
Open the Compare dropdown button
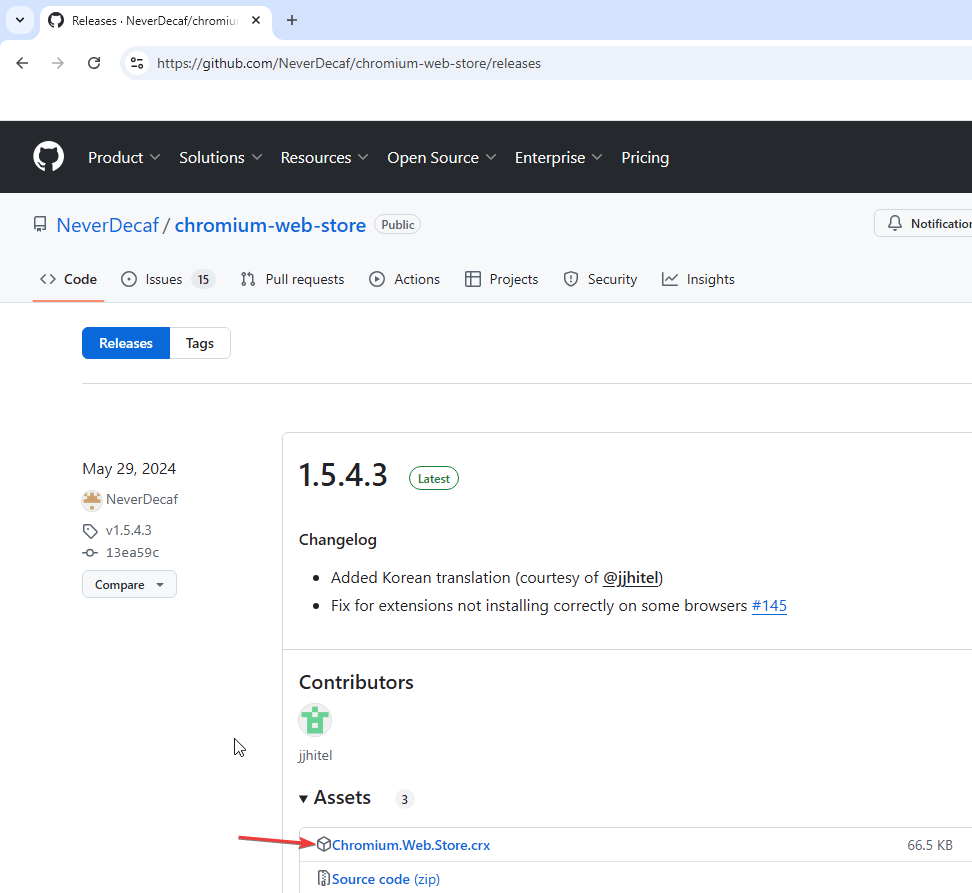tap(129, 584)
